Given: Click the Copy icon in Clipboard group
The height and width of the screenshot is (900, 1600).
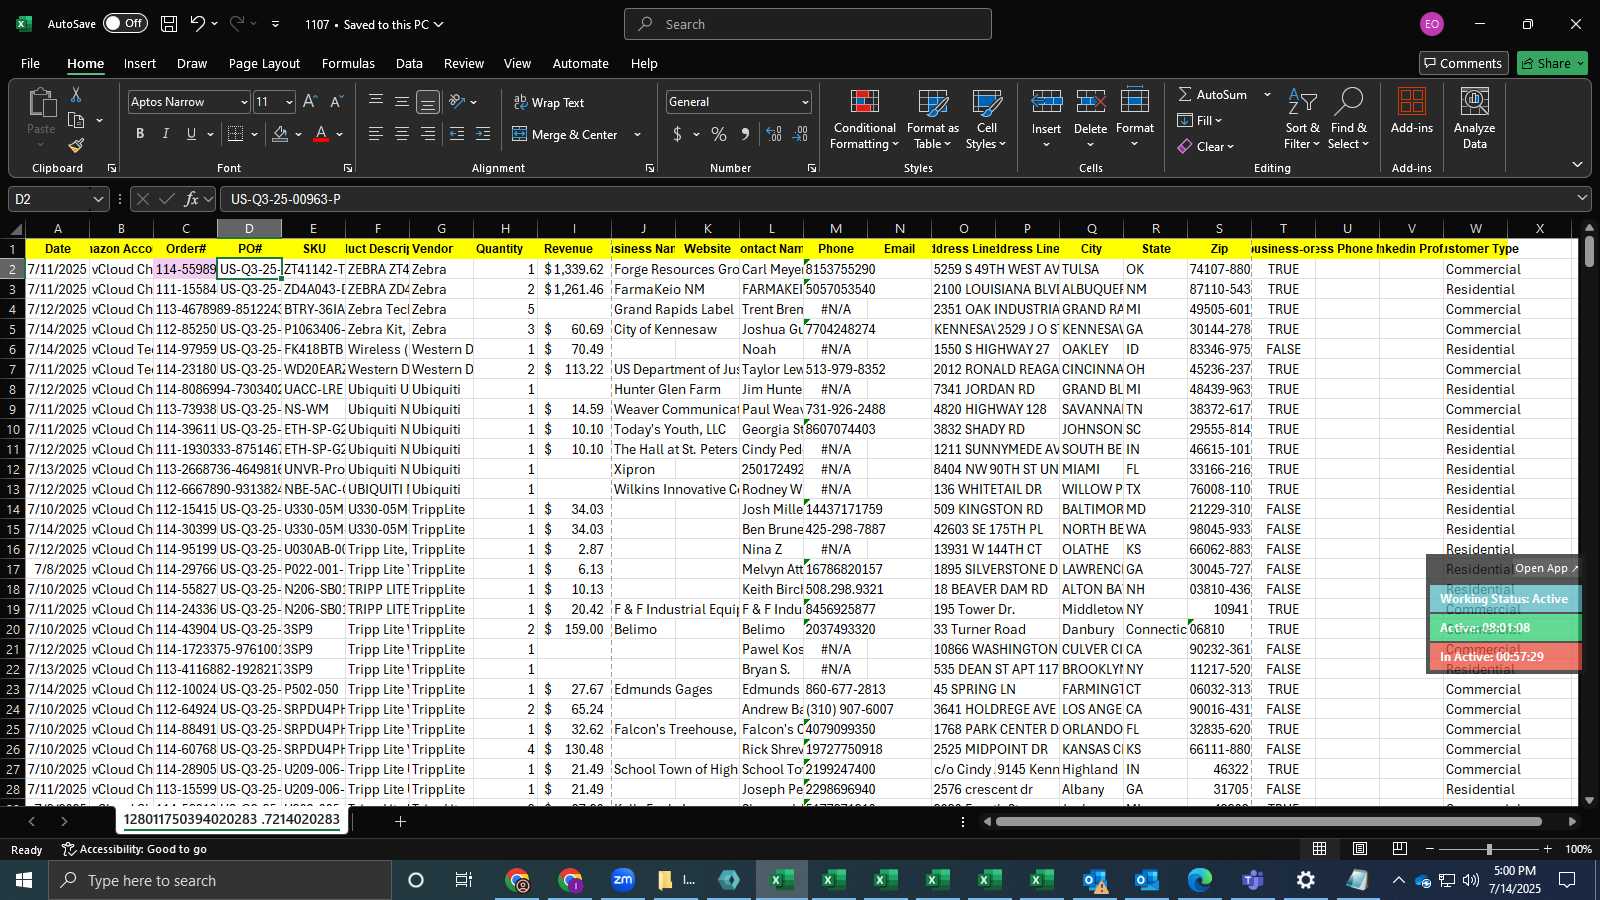Looking at the screenshot, I should point(76,120).
